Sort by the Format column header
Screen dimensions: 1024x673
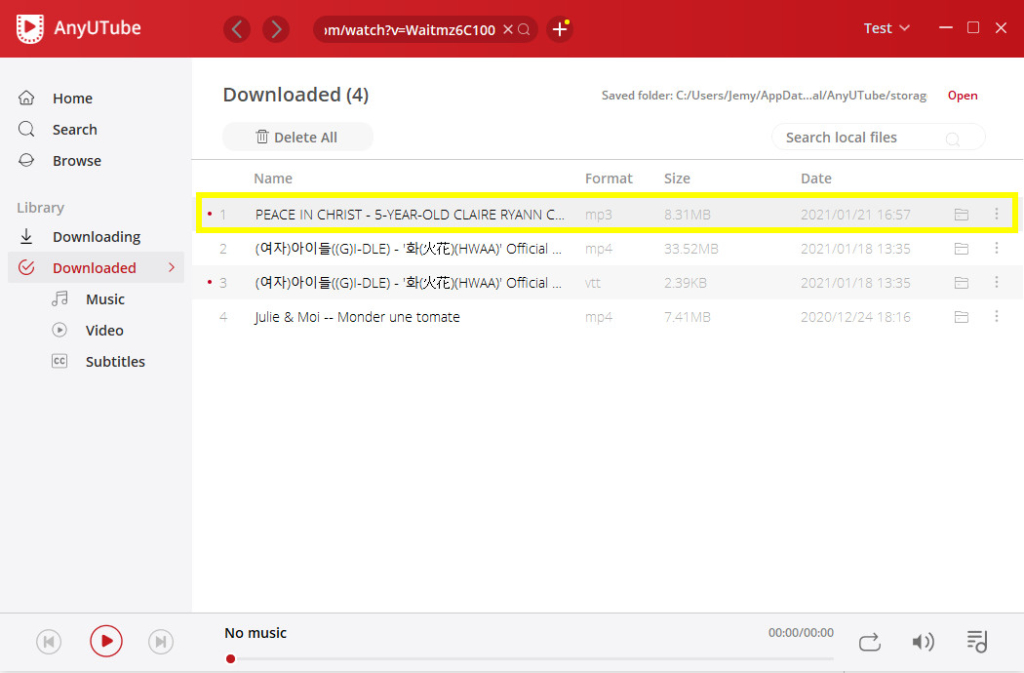tap(609, 178)
